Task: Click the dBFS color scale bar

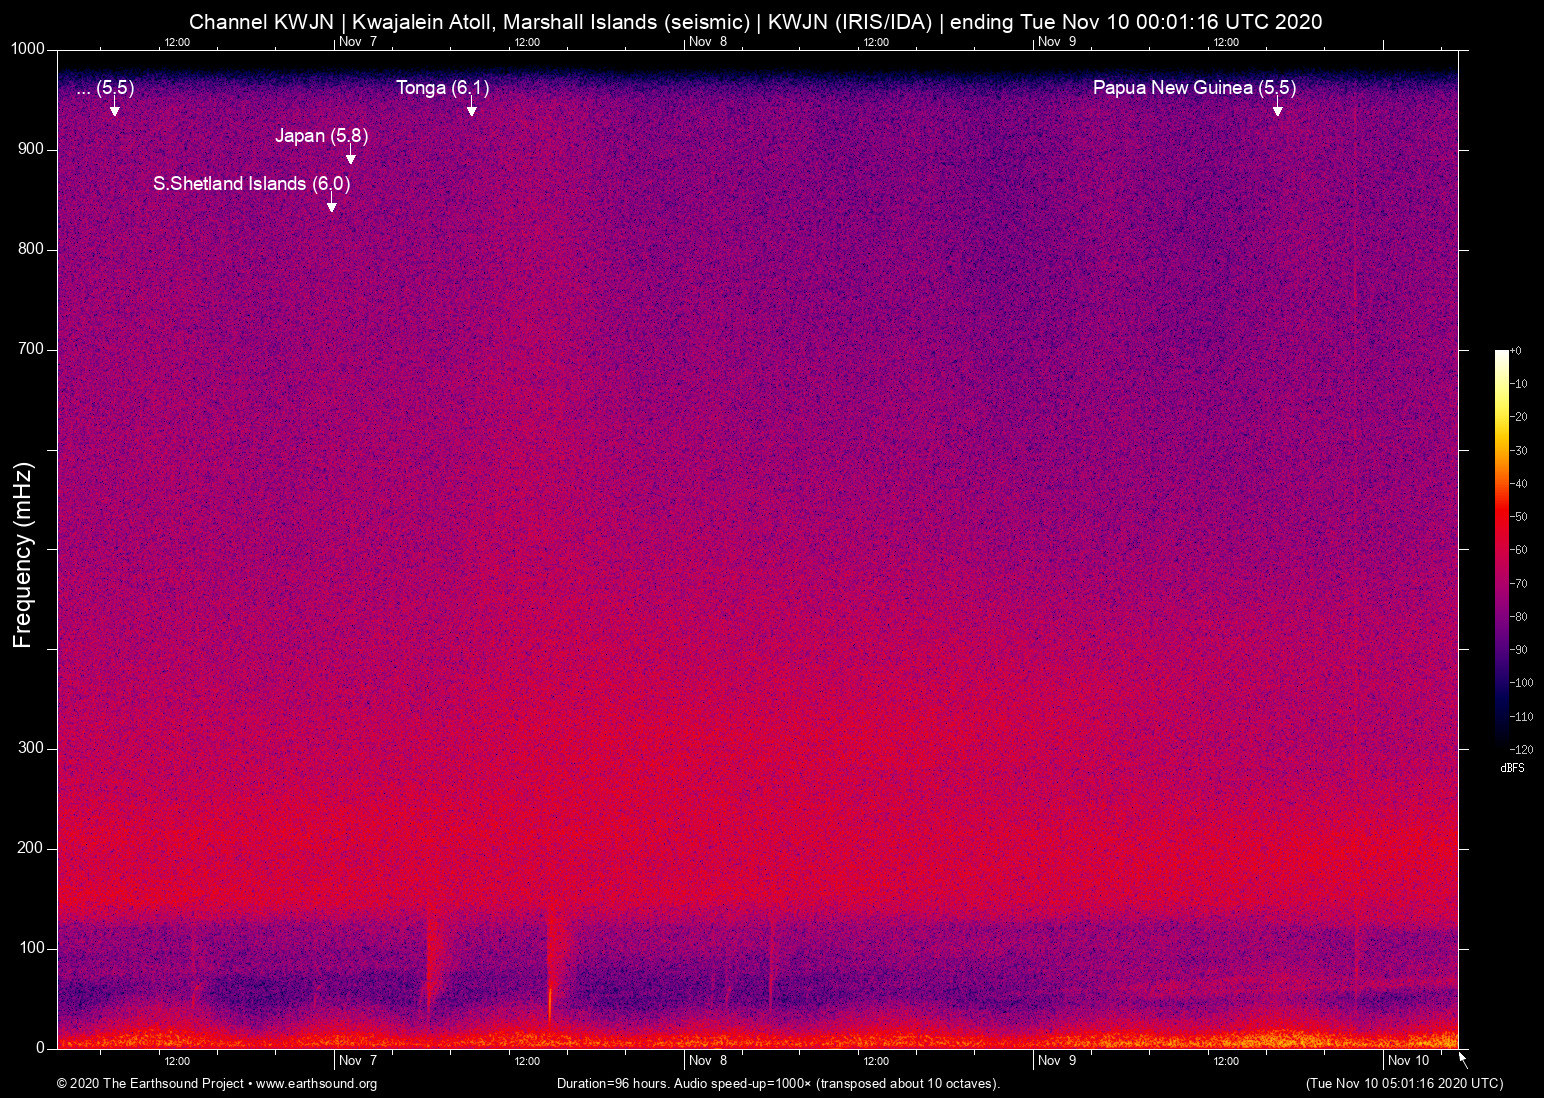Action: [1501, 548]
